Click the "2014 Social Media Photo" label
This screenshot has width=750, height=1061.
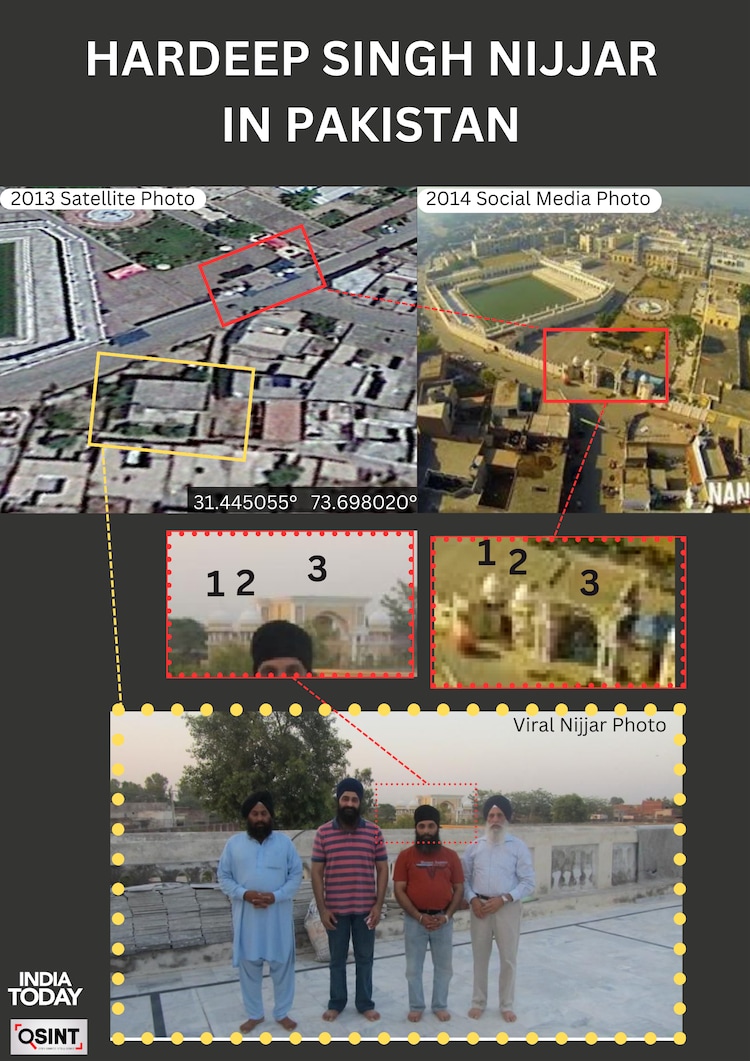(538, 199)
